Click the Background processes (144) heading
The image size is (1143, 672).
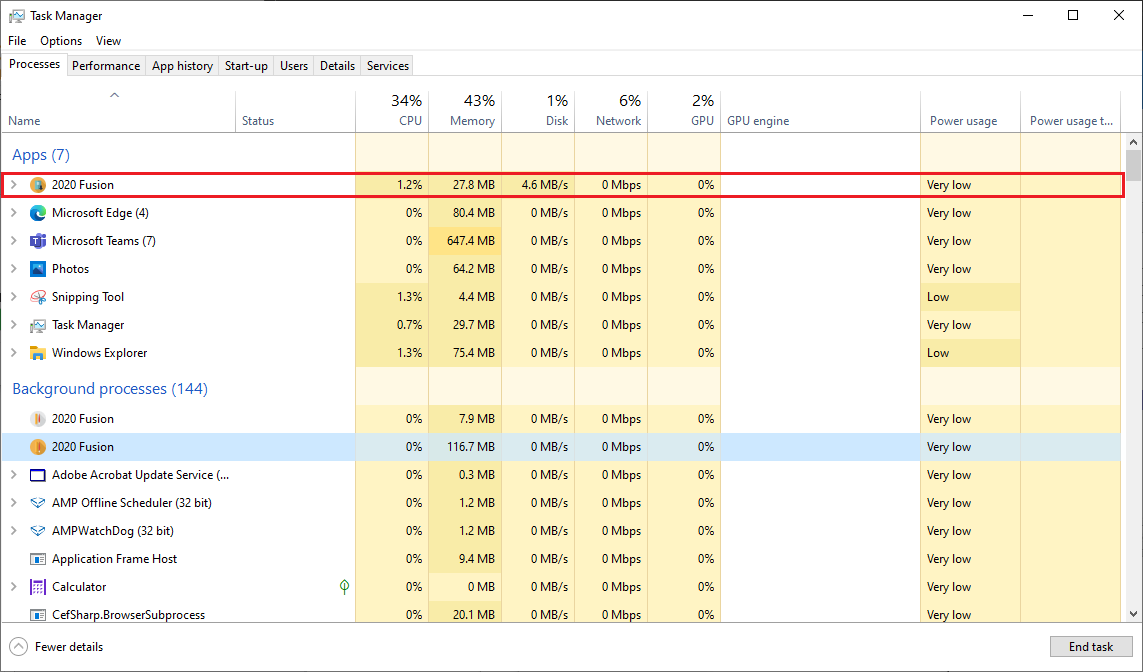click(110, 388)
